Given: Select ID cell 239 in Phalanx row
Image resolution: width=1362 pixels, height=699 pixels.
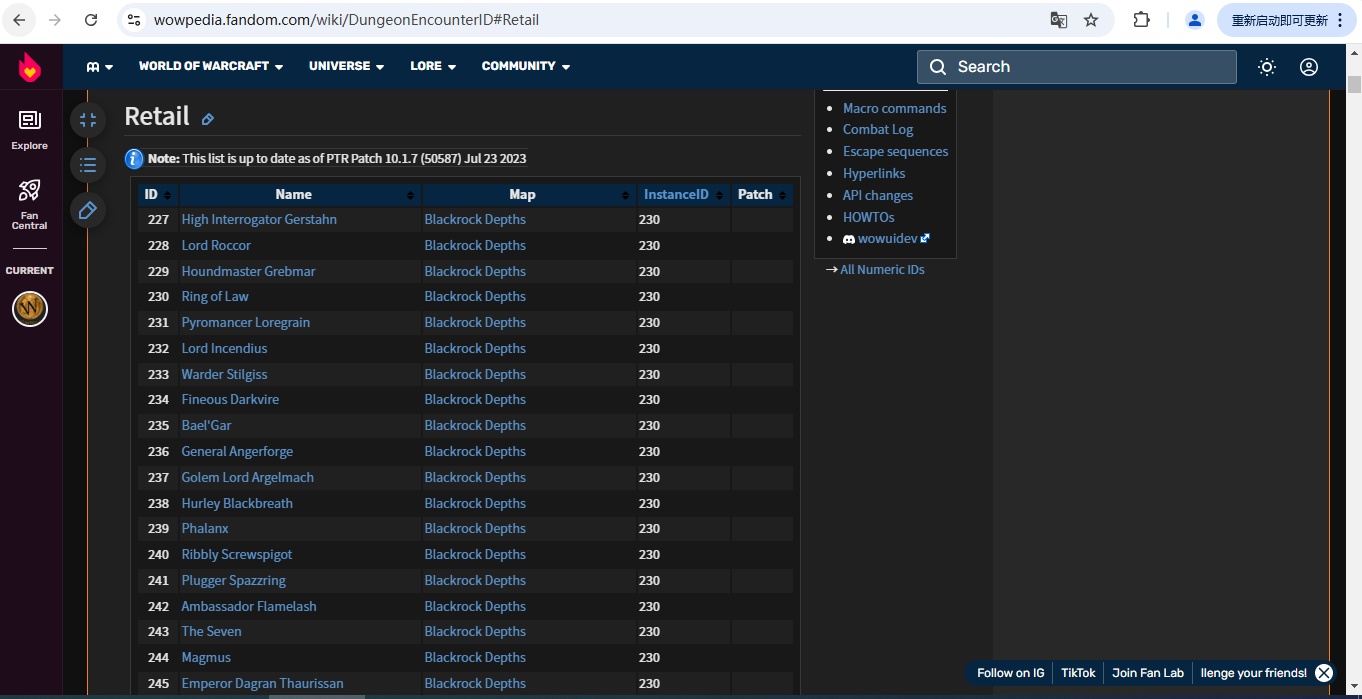Looking at the screenshot, I should pos(158,528).
